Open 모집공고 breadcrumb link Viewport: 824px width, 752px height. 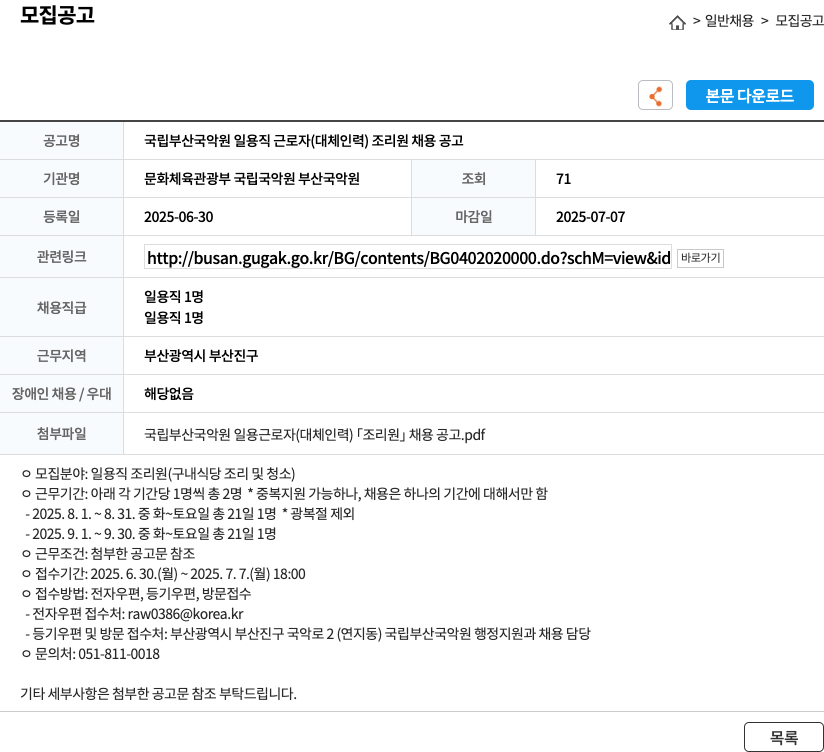[x=799, y=21]
